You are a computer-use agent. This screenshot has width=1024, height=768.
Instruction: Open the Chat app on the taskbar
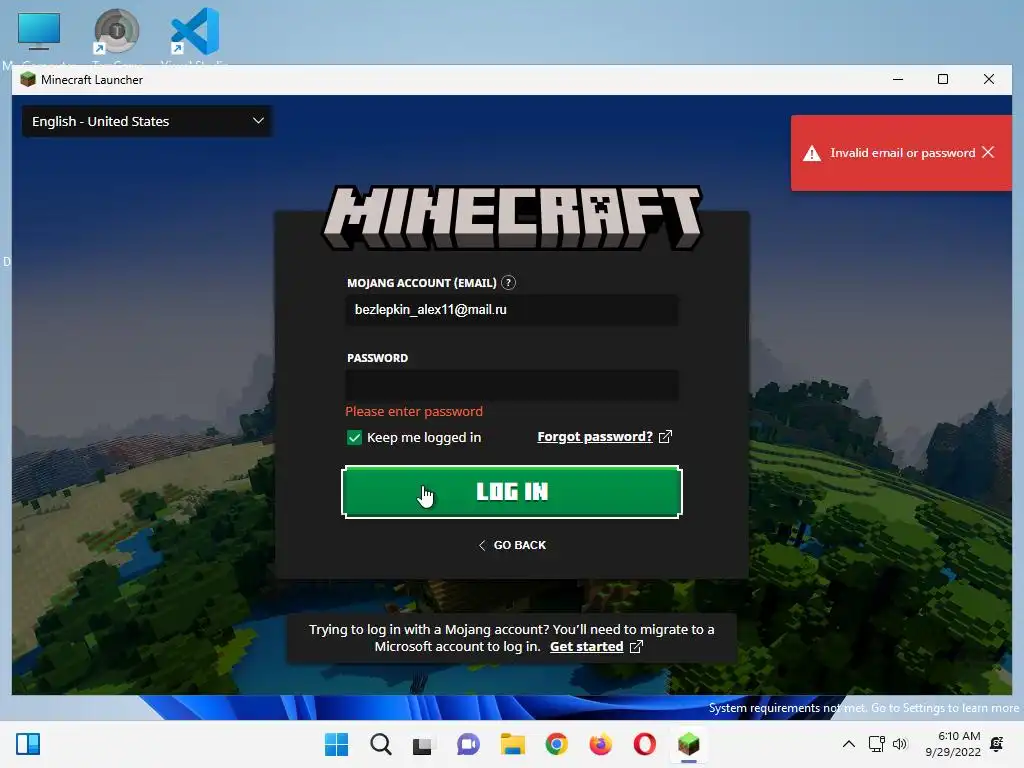click(x=468, y=744)
